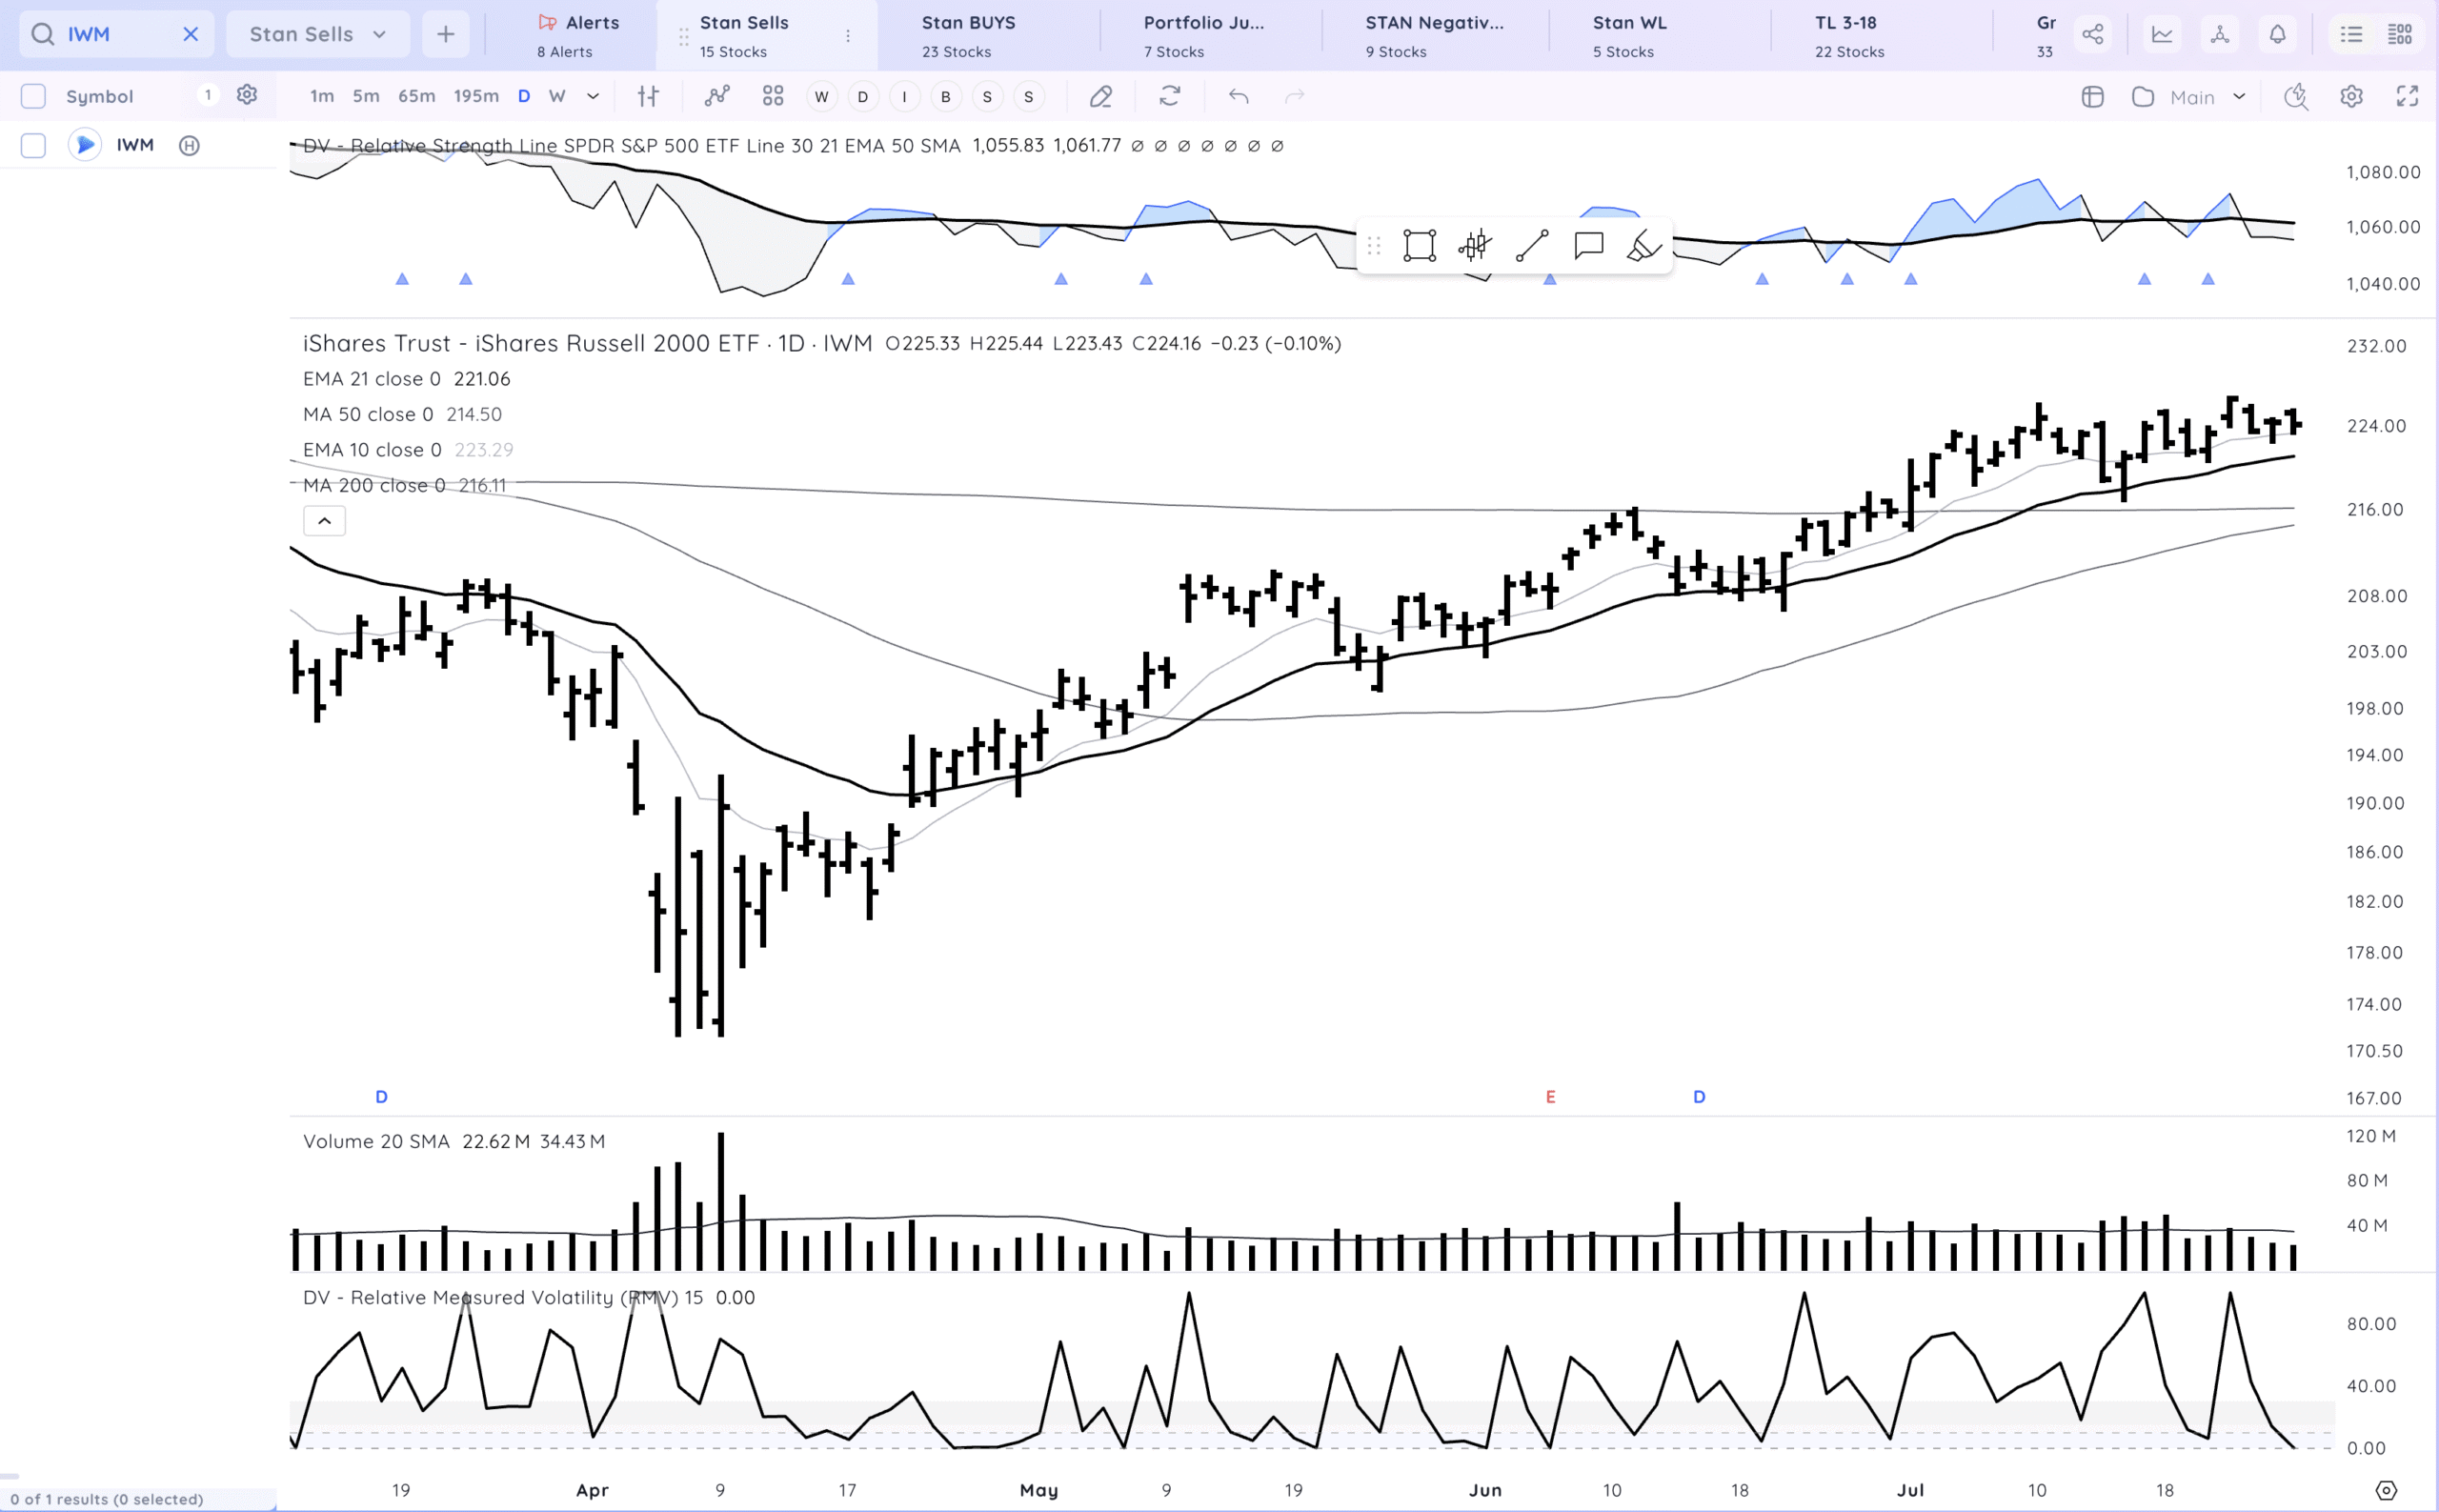Image resolution: width=2439 pixels, height=1512 pixels.
Task: Collapse the indicator legend chevron
Action: tap(324, 521)
